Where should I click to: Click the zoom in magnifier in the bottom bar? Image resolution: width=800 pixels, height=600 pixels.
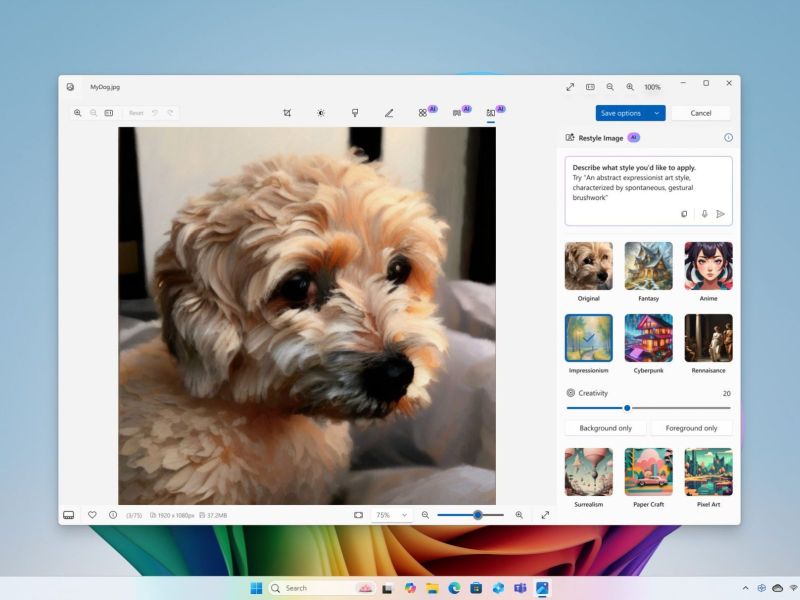pyautogui.click(x=519, y=515)
